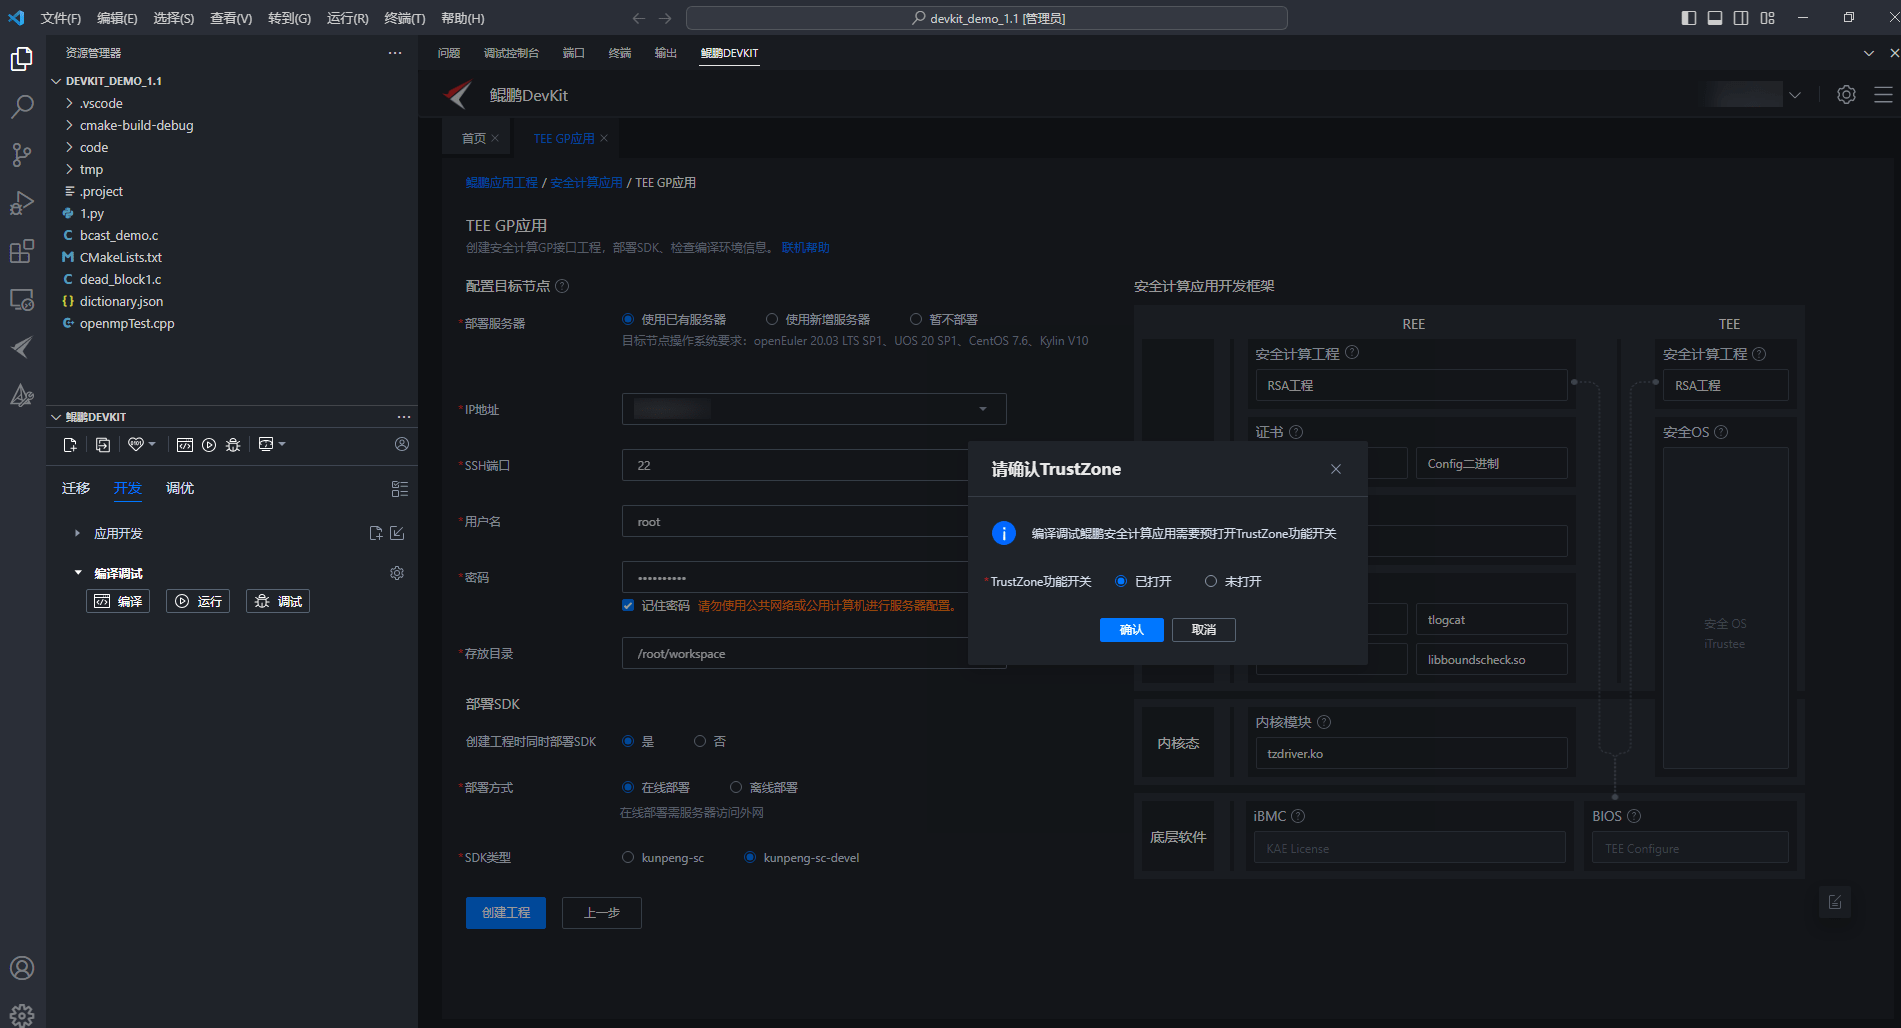Click 确认 in TrustZone dialog
This screenshot has height=1028, width=1901.
coord(1131,629)
